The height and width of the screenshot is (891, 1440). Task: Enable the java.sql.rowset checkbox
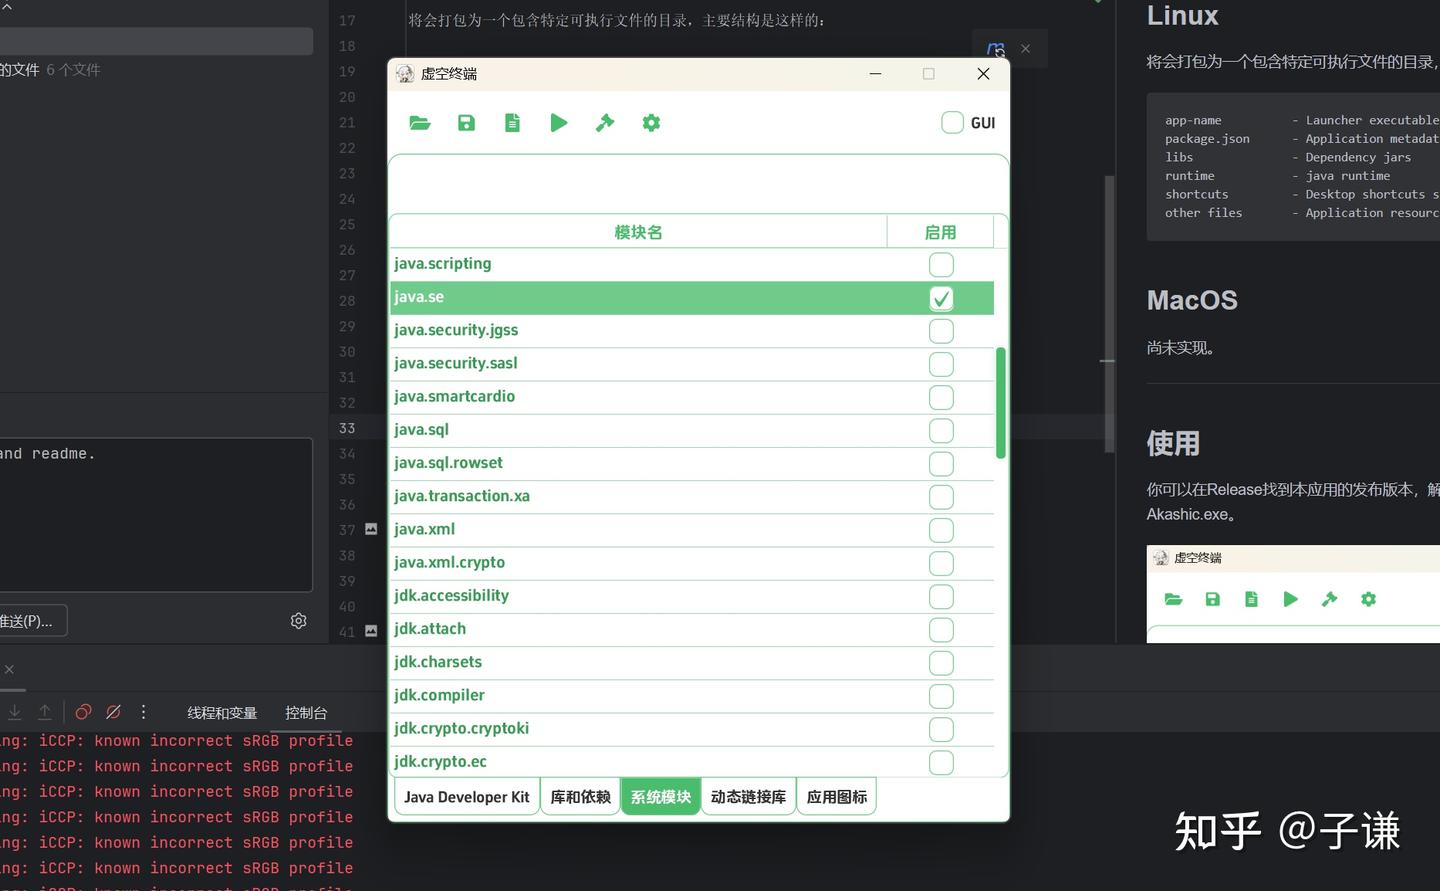(x=941, y=464)
